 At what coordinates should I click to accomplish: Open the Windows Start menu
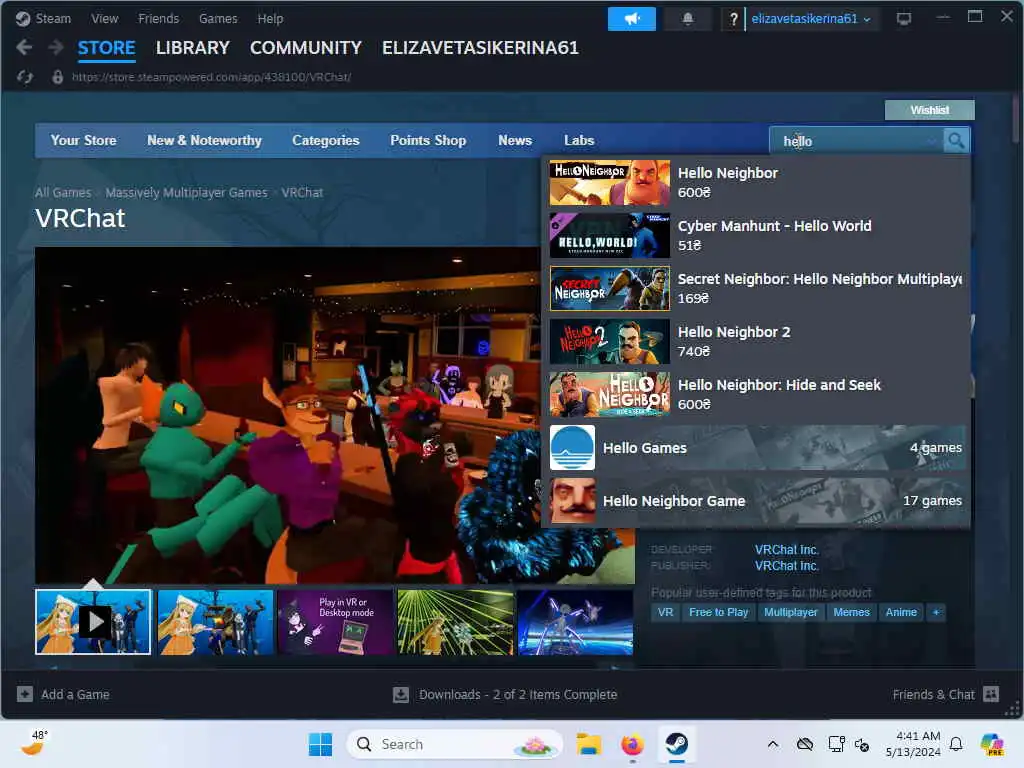pos(320,744)
